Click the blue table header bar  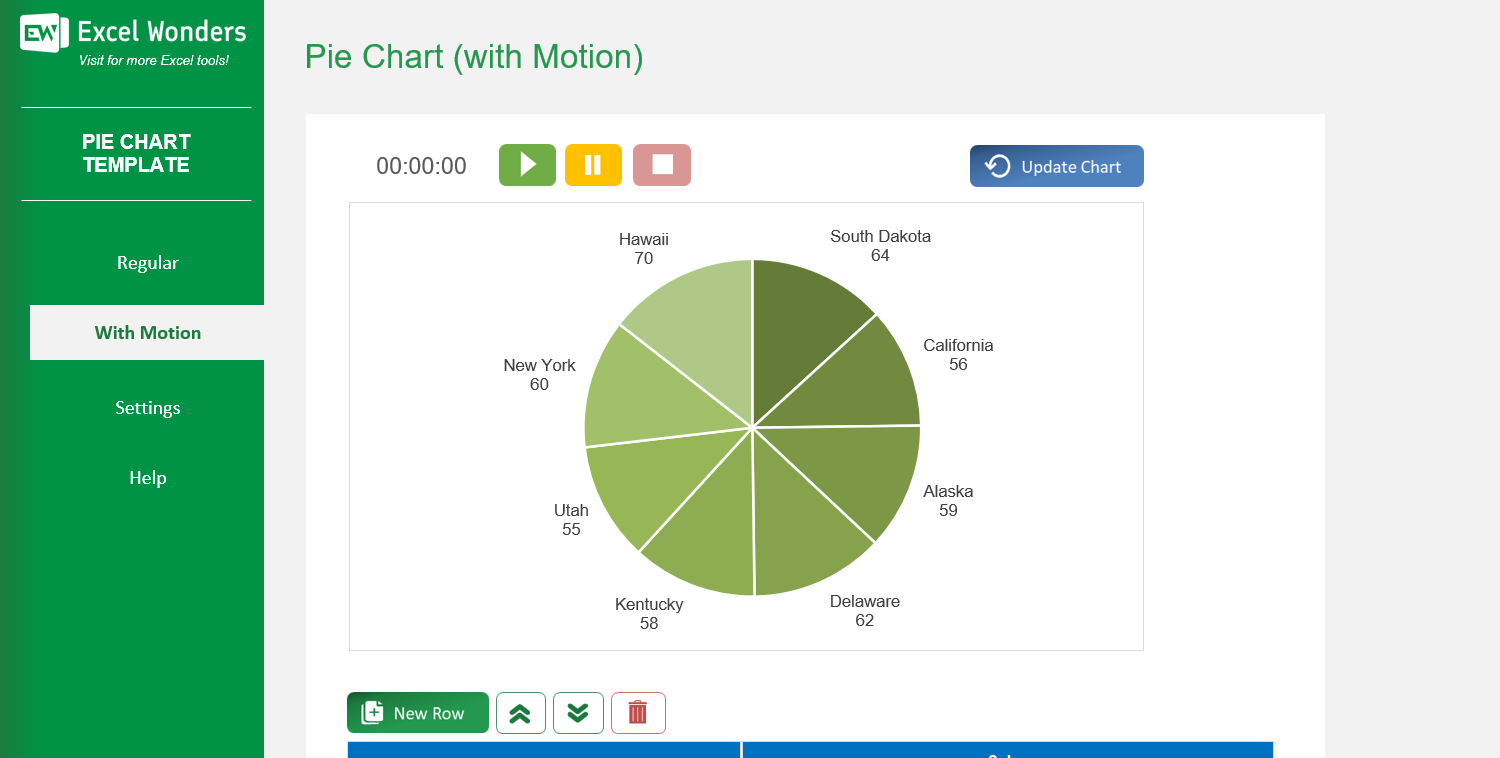[x=810, y=749]
